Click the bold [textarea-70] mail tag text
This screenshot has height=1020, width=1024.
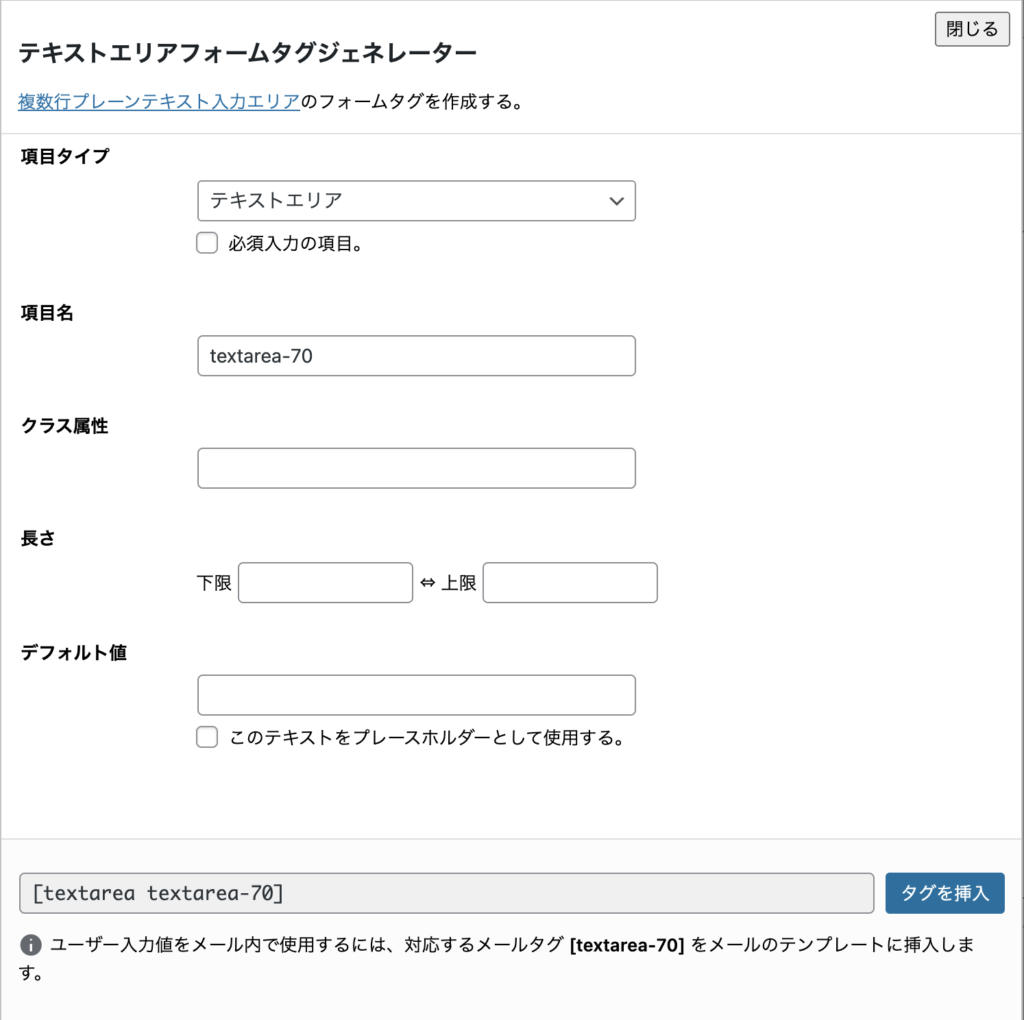[626, 945]
